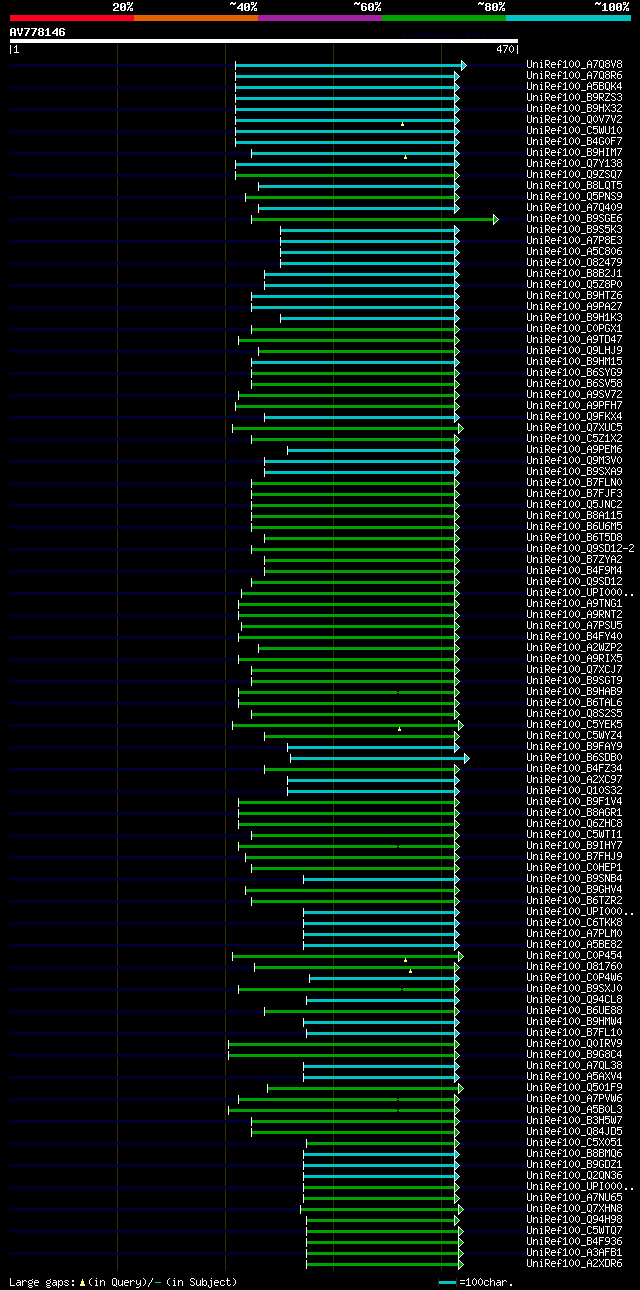Click the red 20% identity legend segment
This screenshot has height=1290, width=640.
72,18
